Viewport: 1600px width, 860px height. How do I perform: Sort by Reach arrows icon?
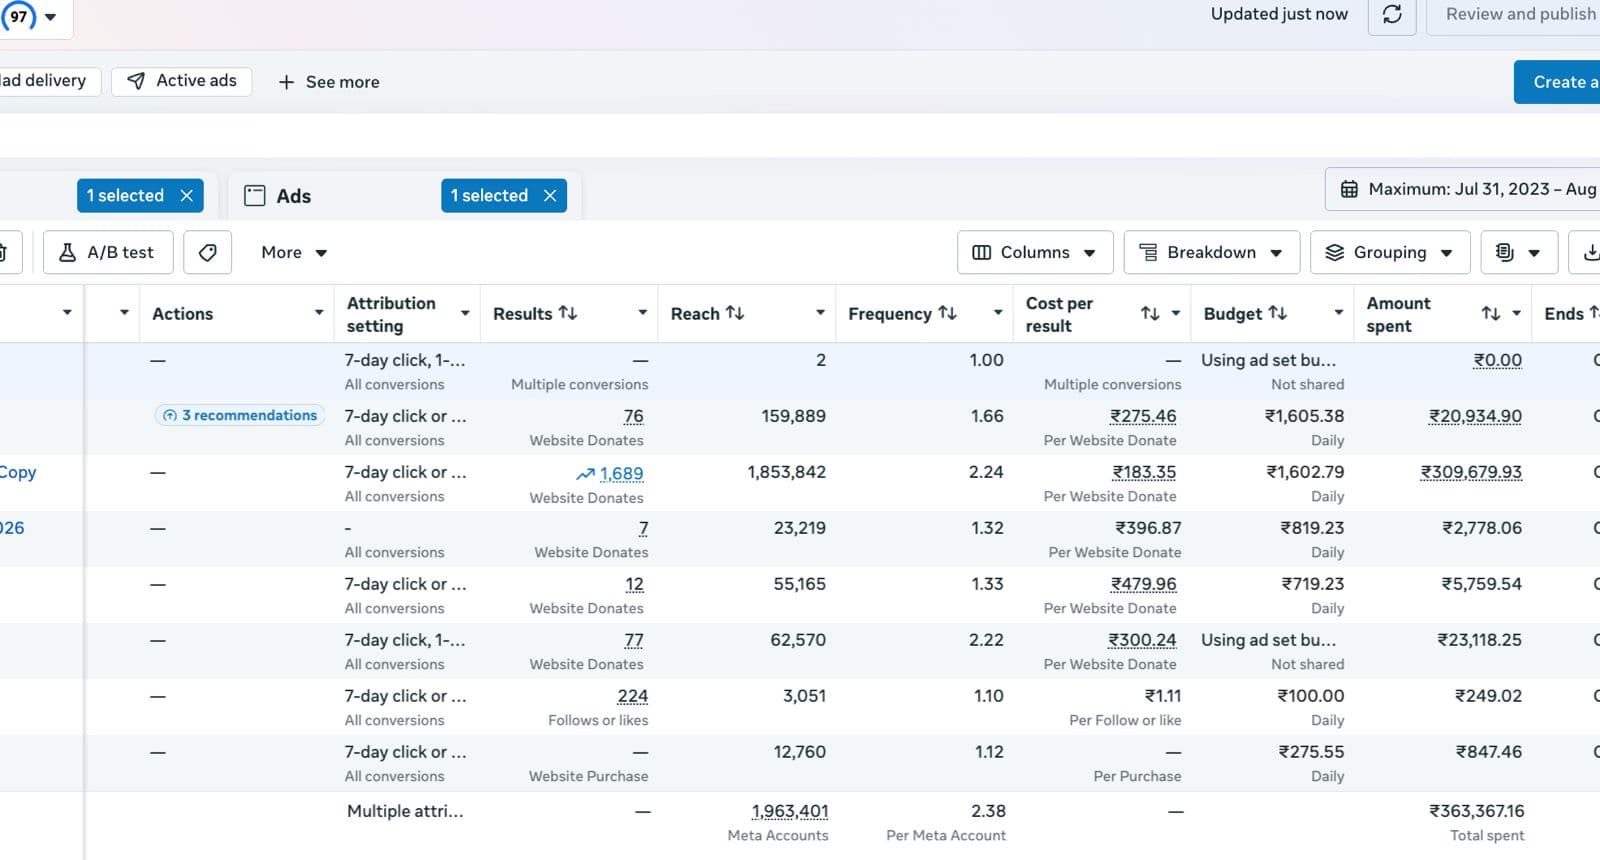point(735,313)
